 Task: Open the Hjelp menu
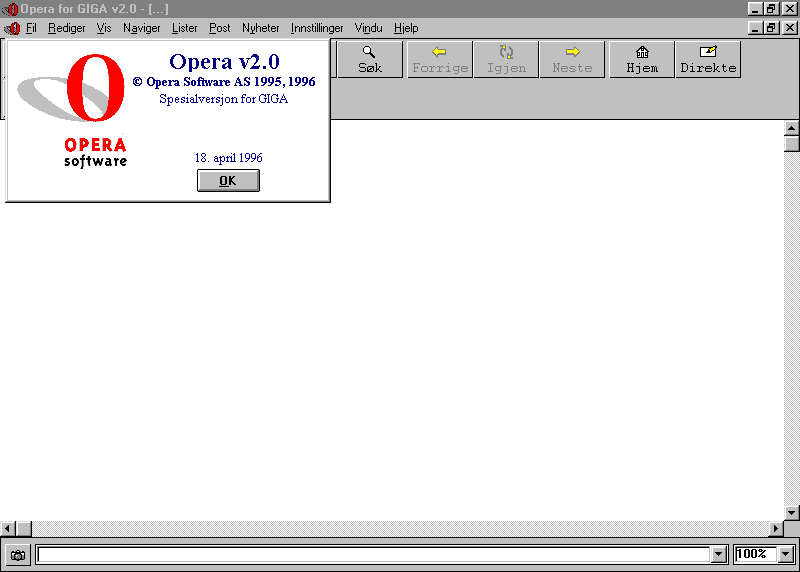pos(406,28)
